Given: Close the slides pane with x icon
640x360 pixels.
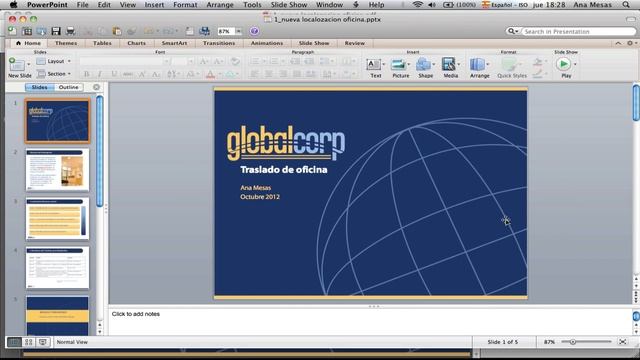Looking at the screenshot, I should click(96, 87).
